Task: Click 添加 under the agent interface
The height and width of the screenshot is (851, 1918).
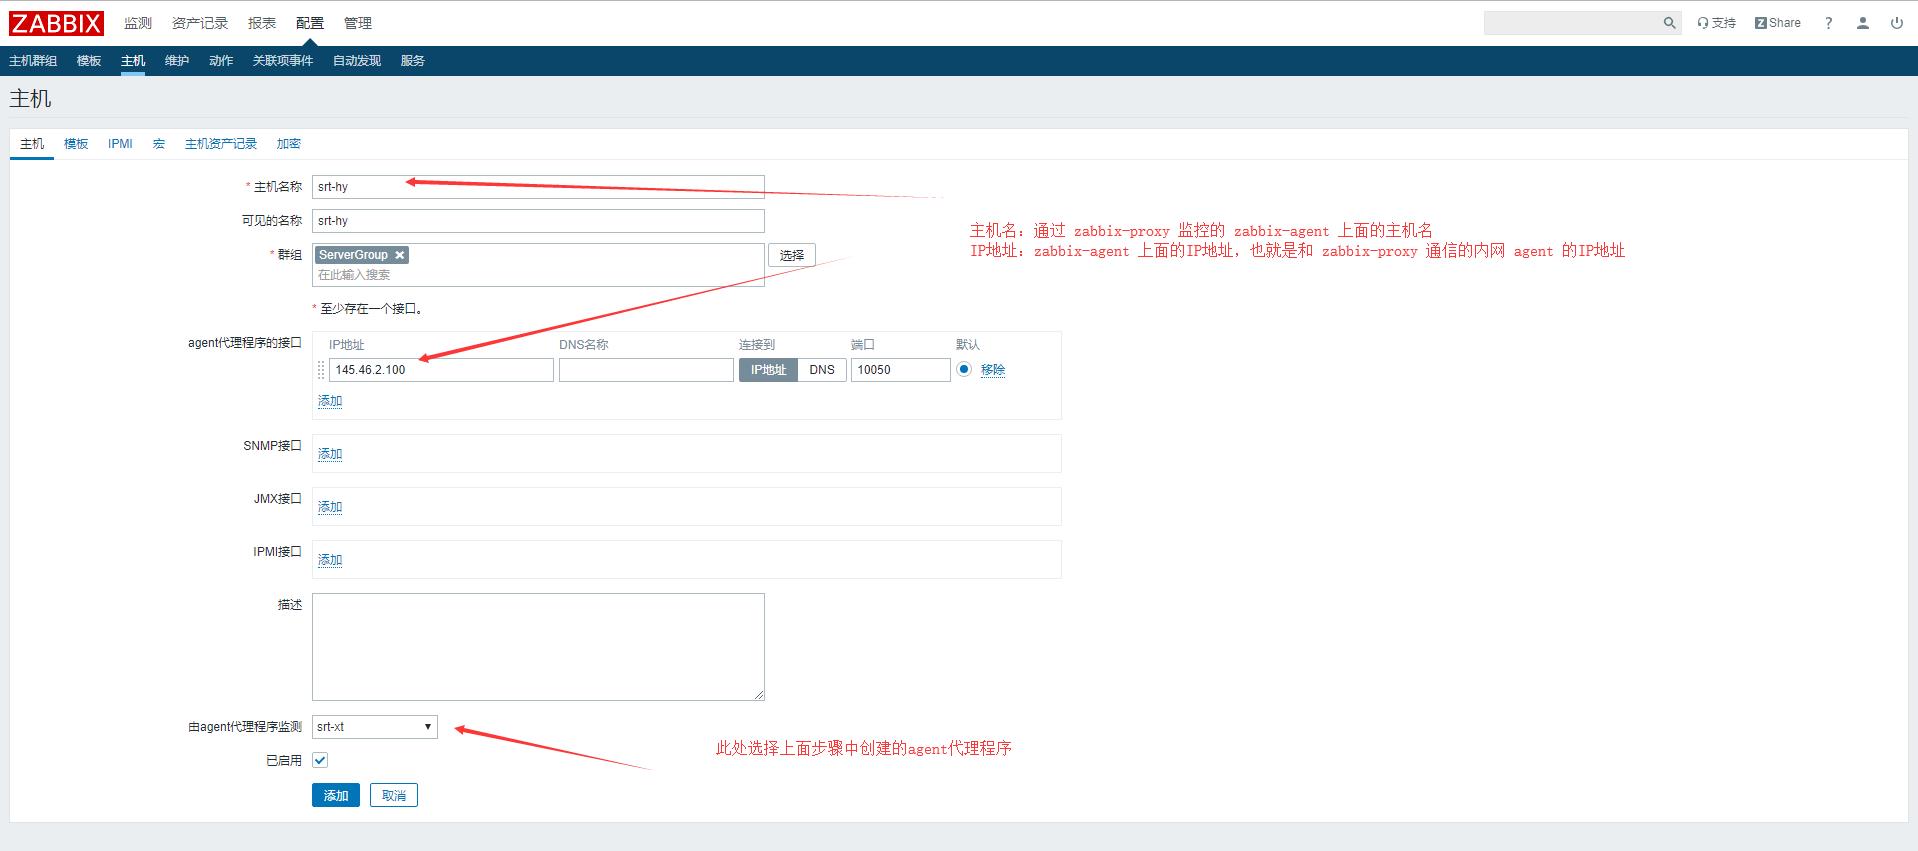Action: click(330, 401)
